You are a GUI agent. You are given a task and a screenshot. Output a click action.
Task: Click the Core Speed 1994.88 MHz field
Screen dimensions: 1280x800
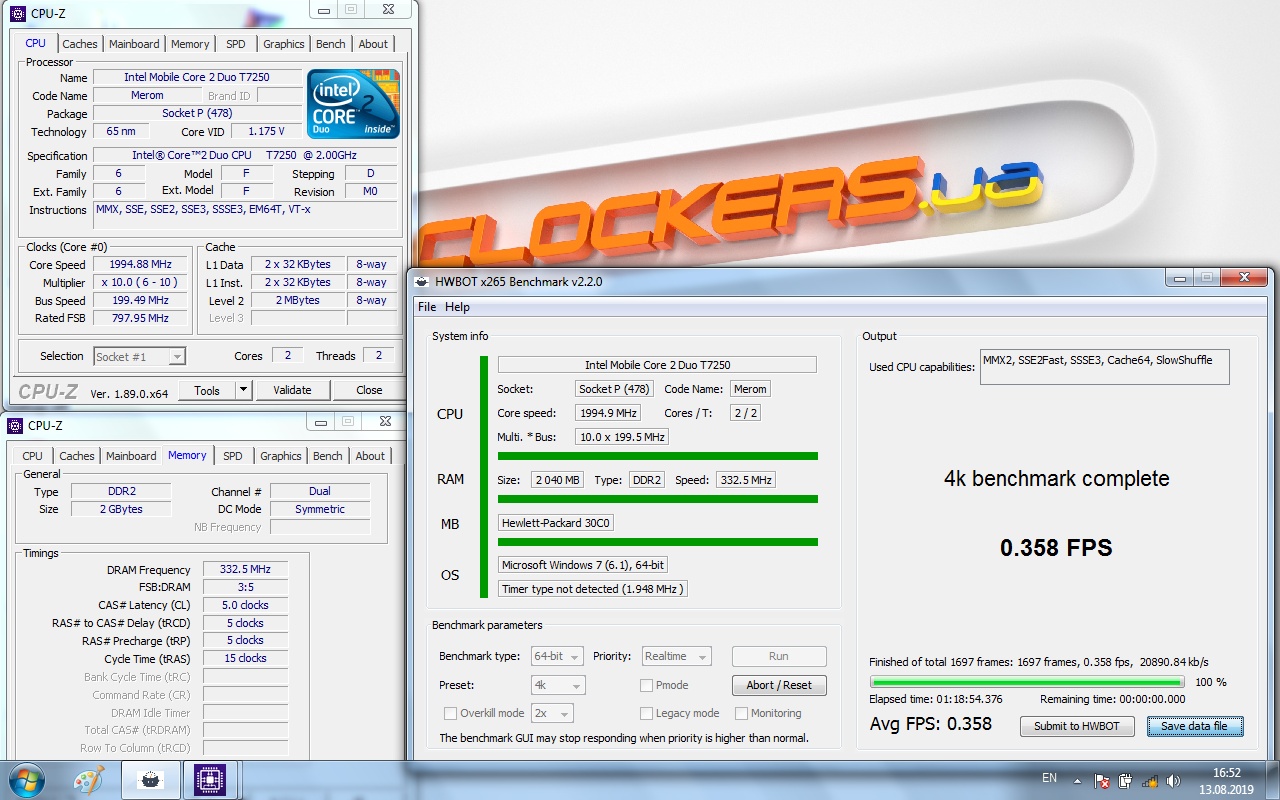click(141, 265)
